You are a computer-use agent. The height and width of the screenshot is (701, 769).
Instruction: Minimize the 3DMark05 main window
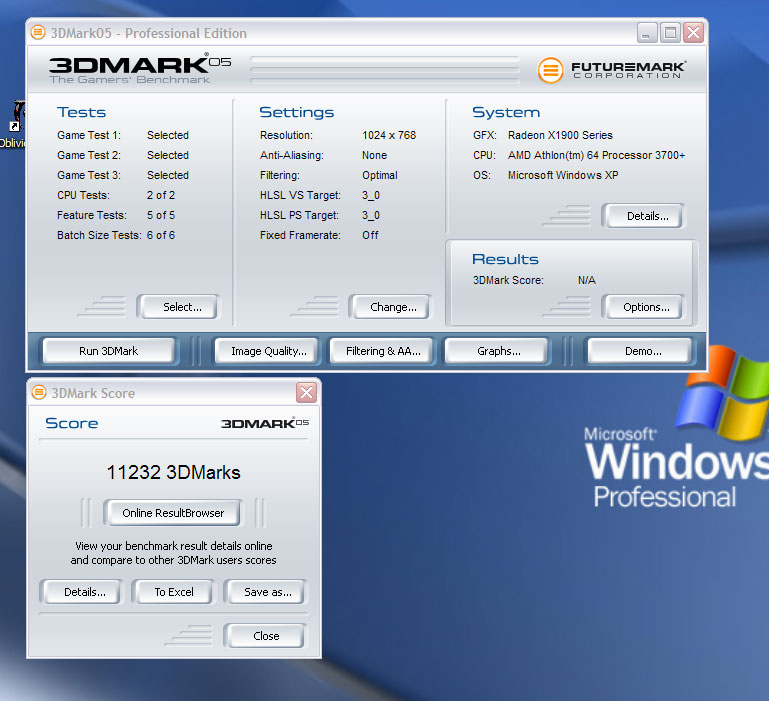pyautogui.click(x=647, y=33)
